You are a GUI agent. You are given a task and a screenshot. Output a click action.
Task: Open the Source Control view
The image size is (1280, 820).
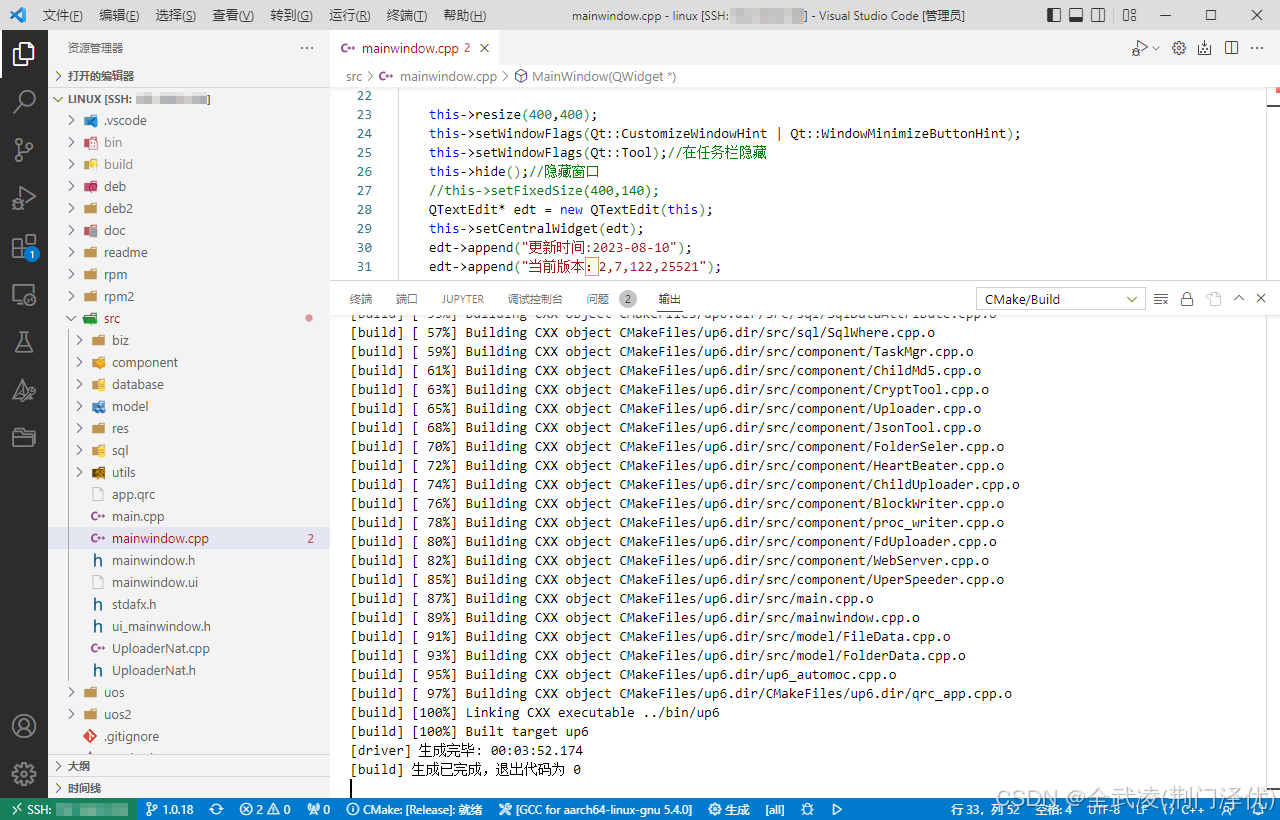pos(24,150)
